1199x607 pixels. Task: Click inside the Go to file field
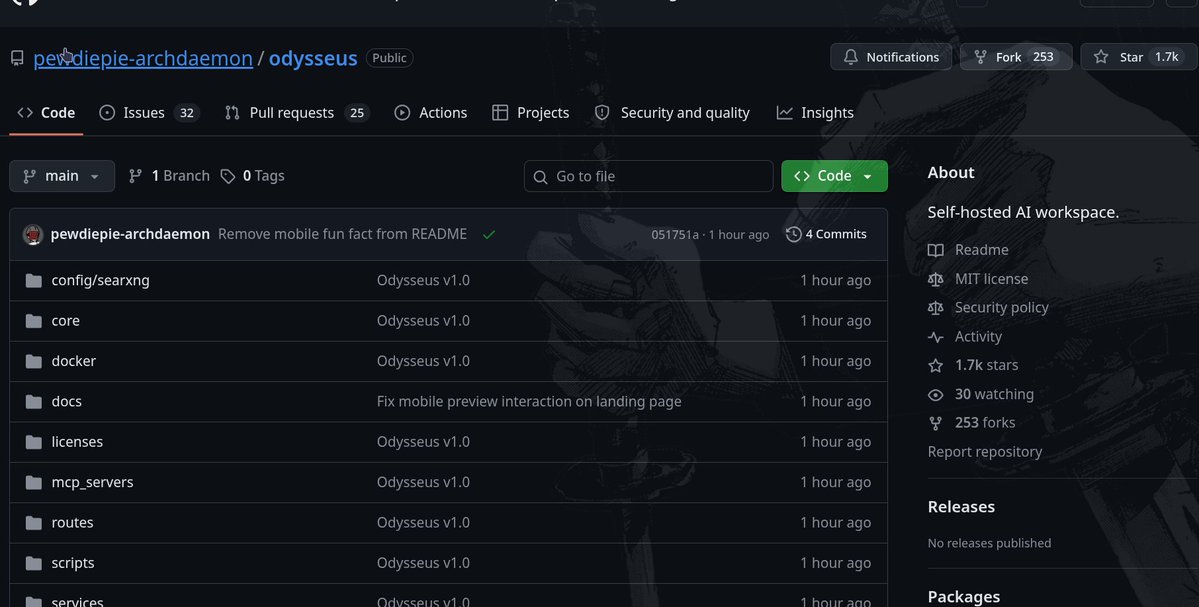648,177
